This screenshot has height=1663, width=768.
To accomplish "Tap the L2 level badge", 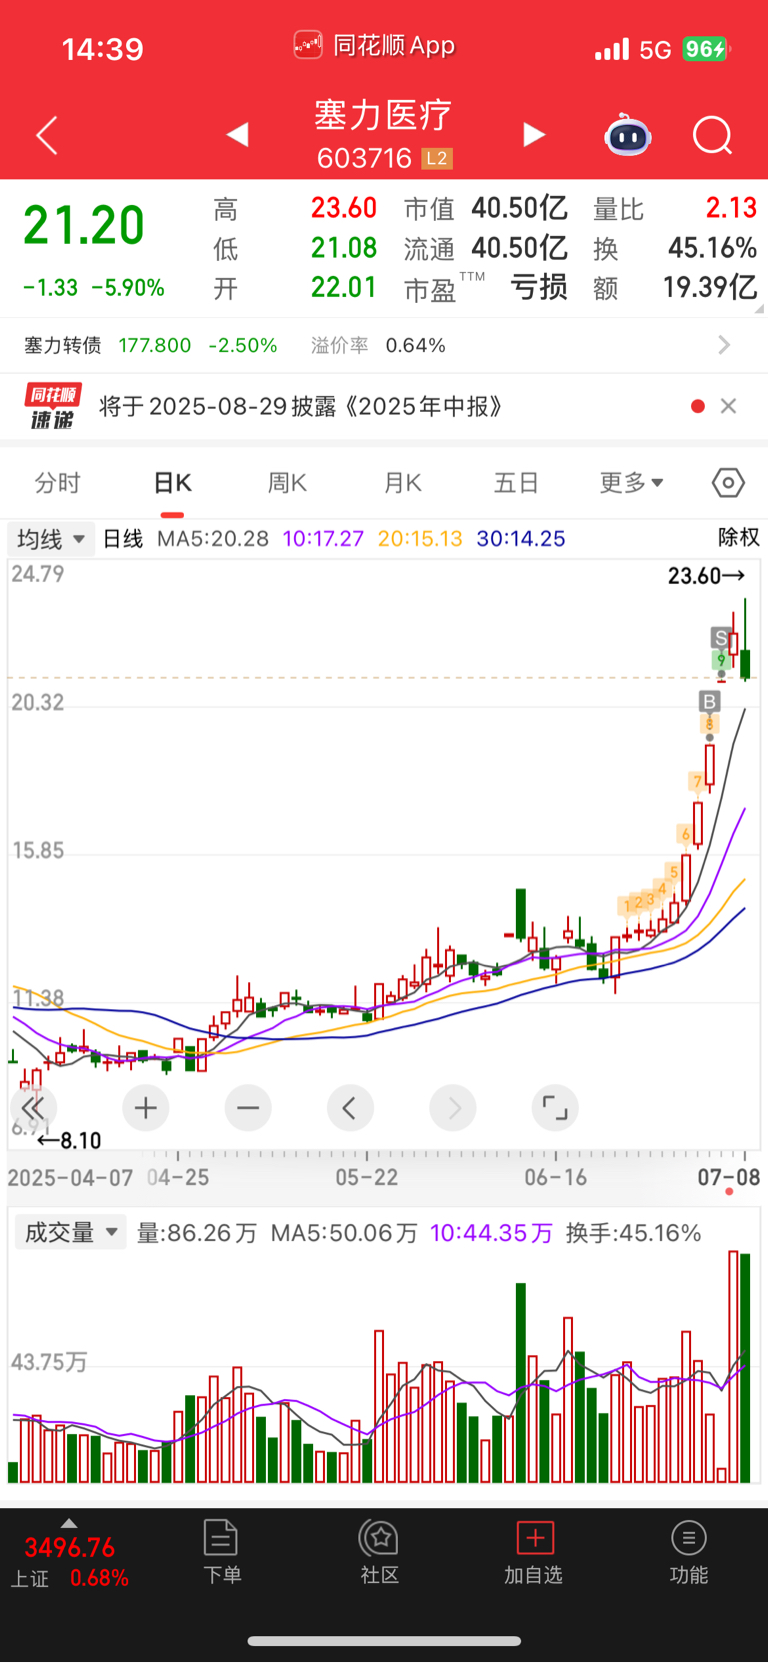I will (x=437, y=158).
